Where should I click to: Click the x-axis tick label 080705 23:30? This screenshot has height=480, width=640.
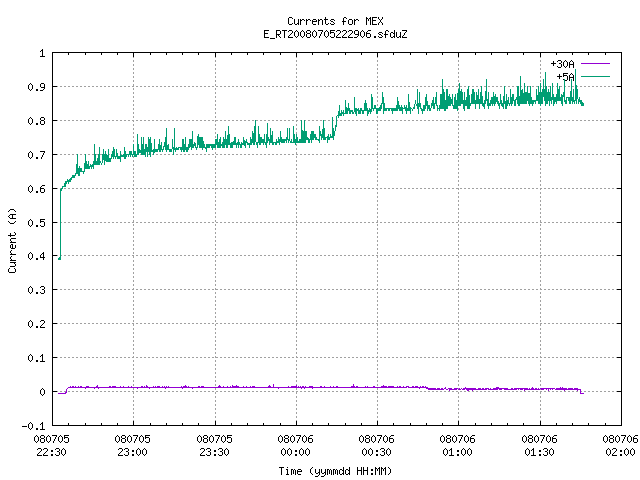[x=214, y=445]
